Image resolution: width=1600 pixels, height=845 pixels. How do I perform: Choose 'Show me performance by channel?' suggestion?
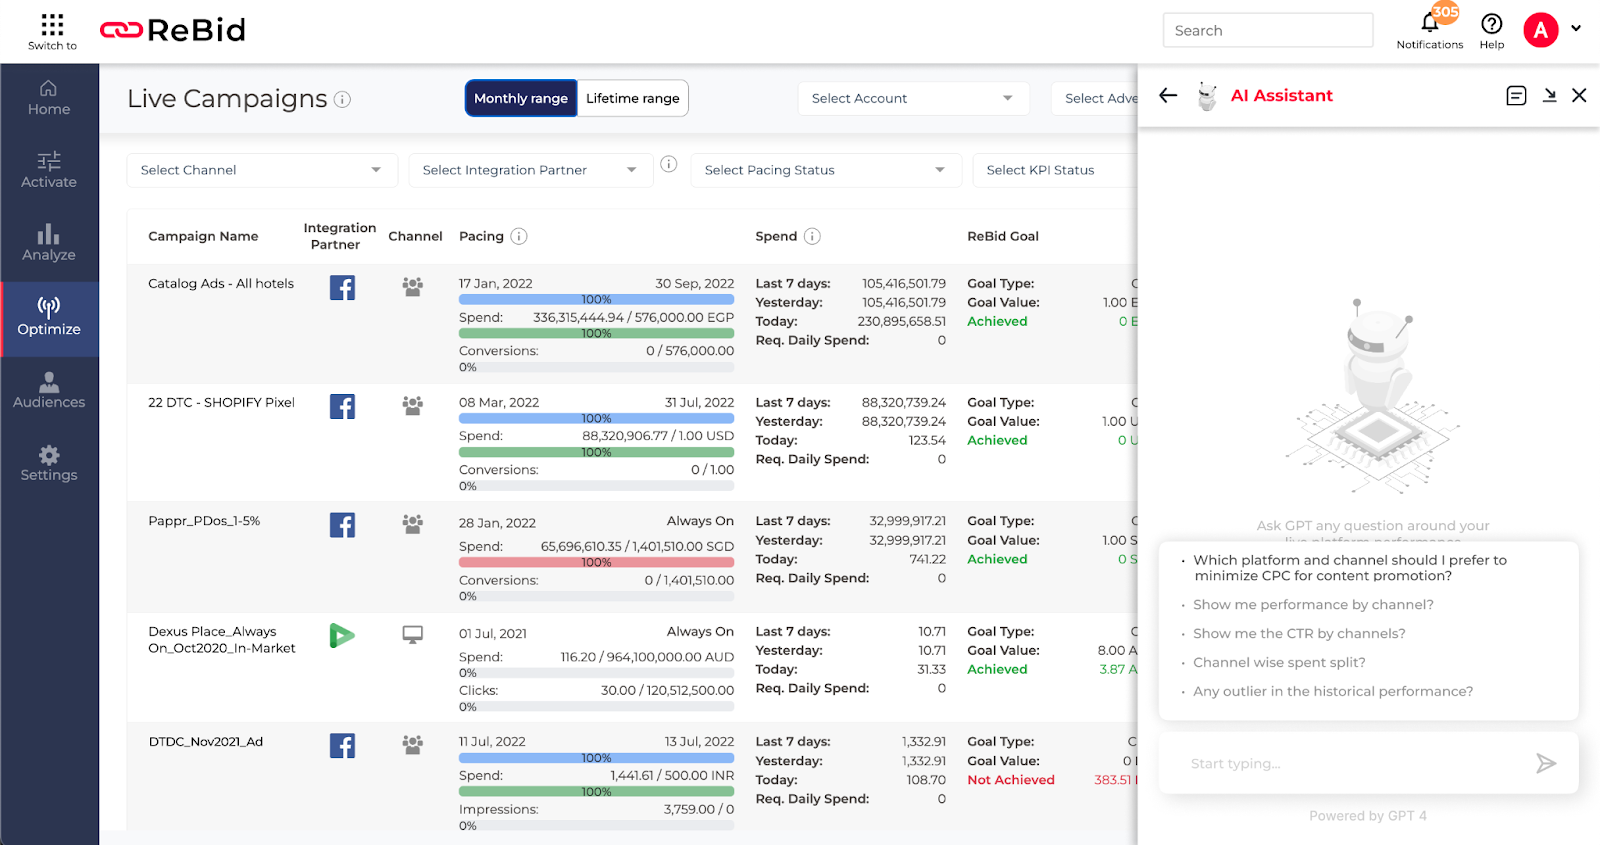point(1313,605)
